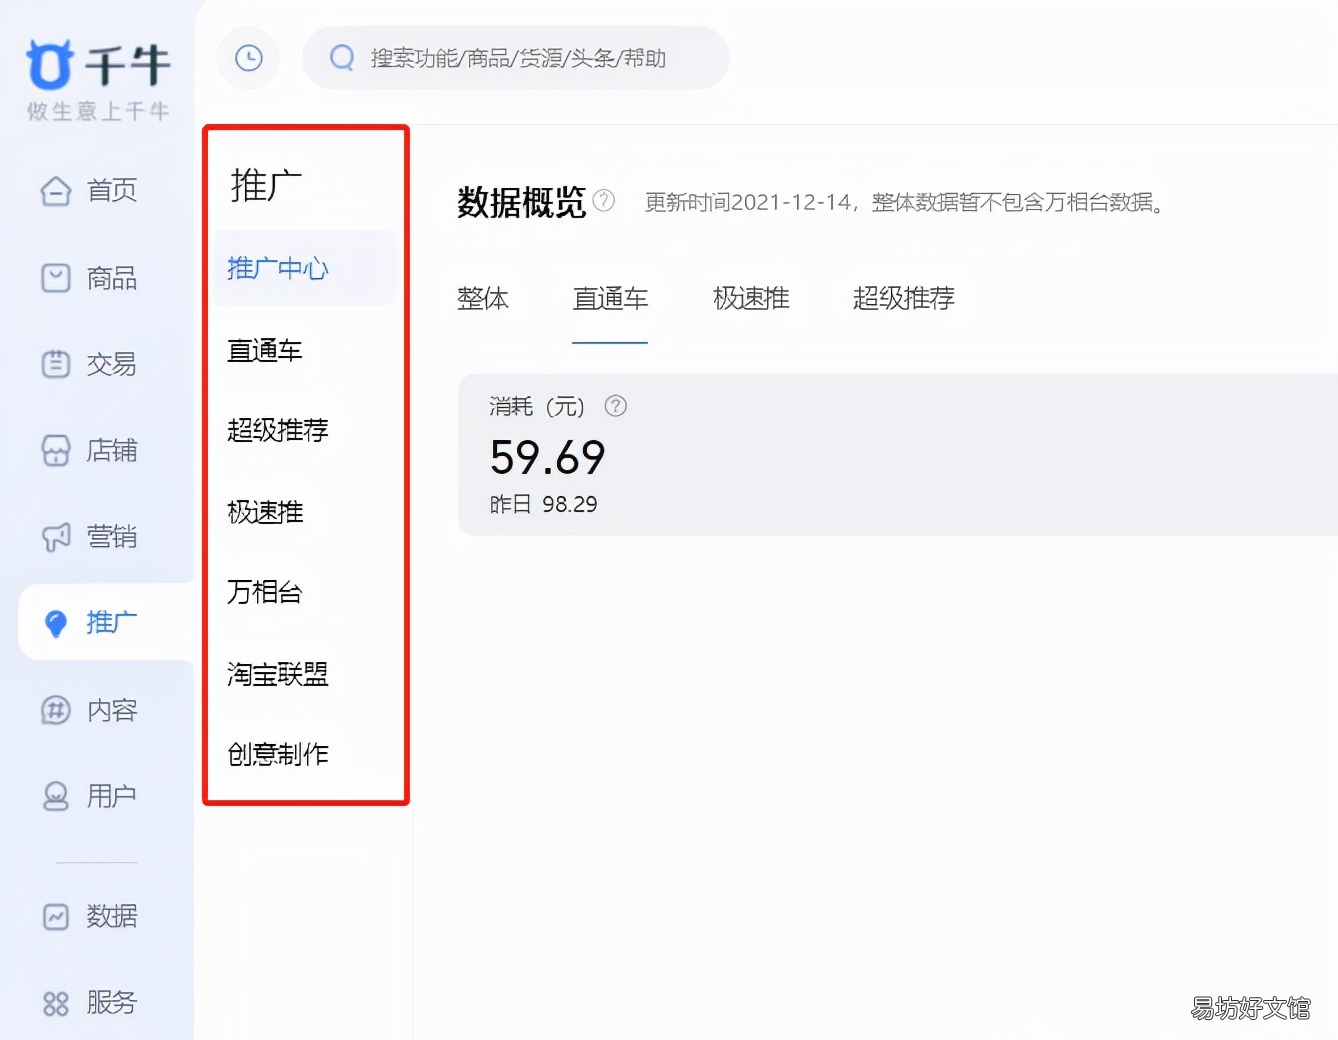This screenshot has height=1040, width=1338.
Task: Click the Qianniu logo icon
Action: pyautogui.click(x=49, y=64)
